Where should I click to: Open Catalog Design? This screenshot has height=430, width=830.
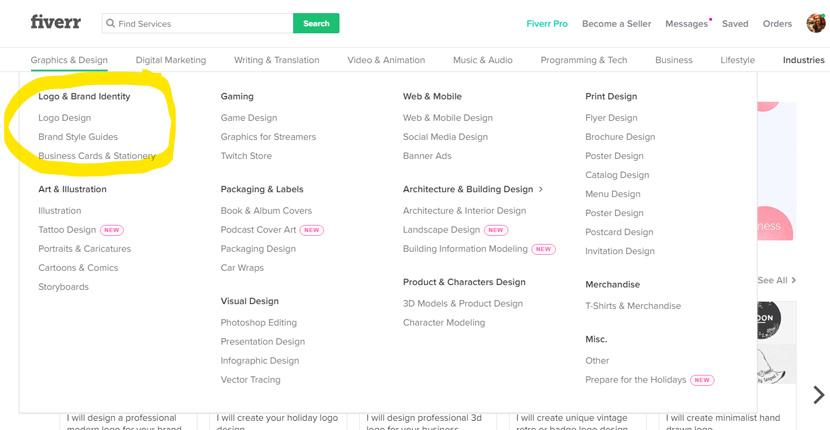click(617, 175)
